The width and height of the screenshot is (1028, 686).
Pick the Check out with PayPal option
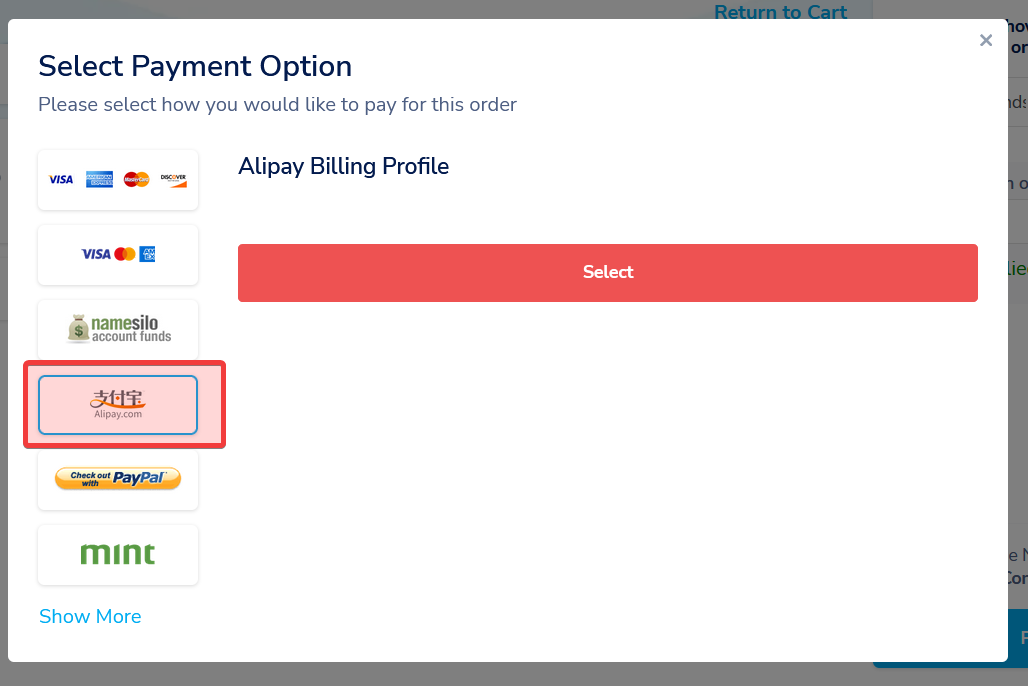point(118,479)
